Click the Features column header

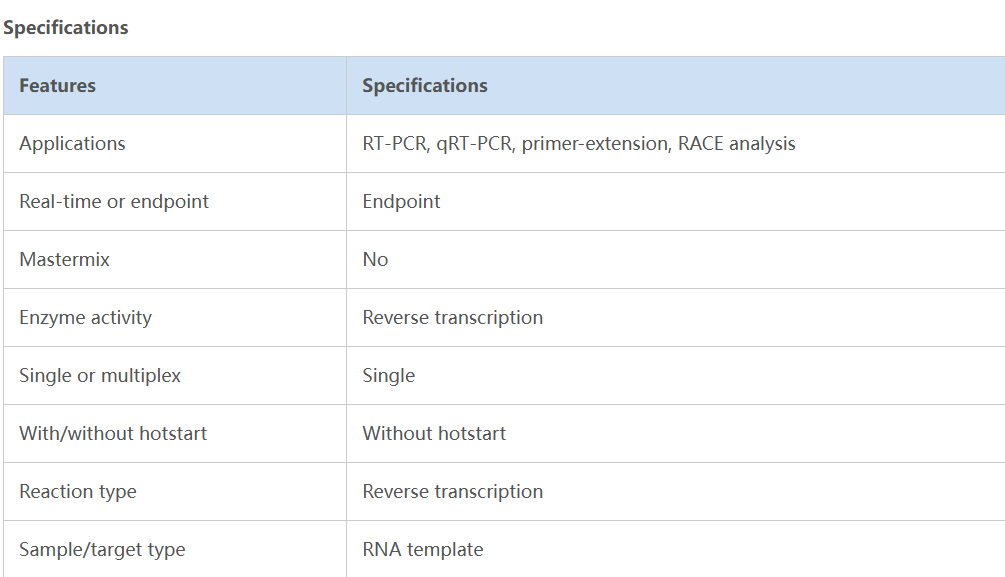point(58,86)
